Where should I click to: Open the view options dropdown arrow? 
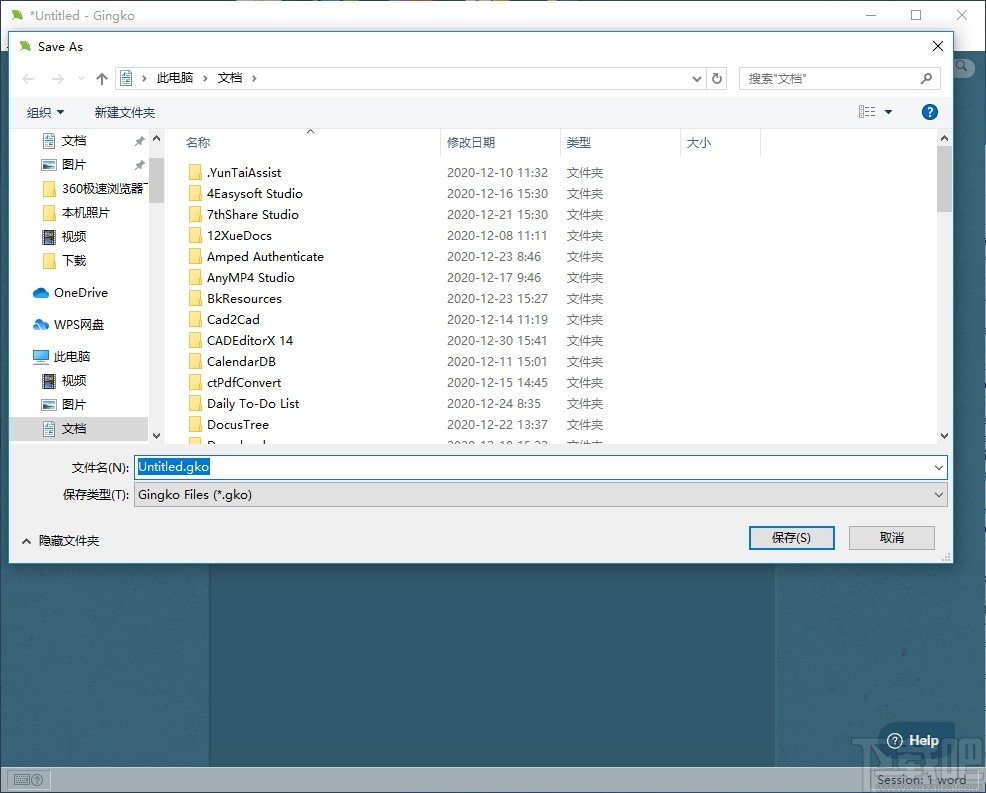coord(889,112)
